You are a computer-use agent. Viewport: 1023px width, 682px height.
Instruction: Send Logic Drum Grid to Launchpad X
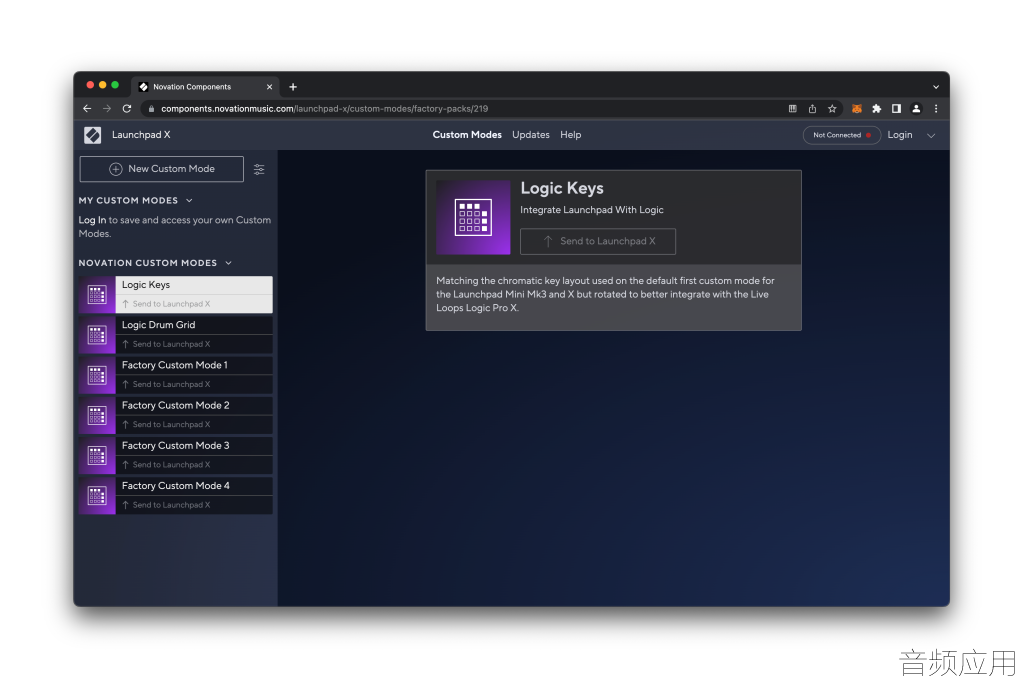[194, 344]
